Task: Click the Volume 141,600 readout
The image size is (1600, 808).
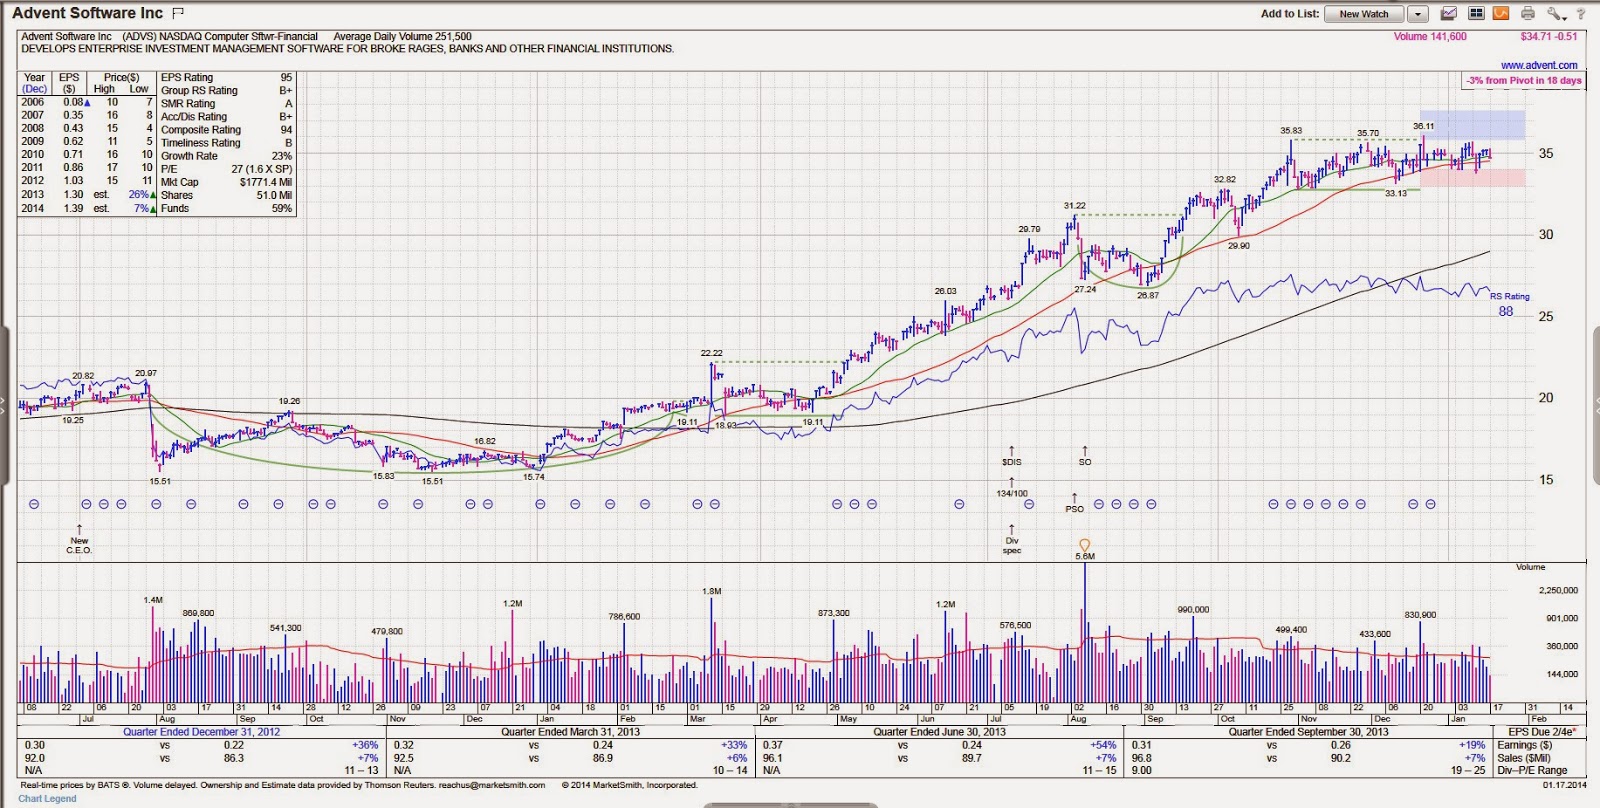Action: coord(1430,37)
